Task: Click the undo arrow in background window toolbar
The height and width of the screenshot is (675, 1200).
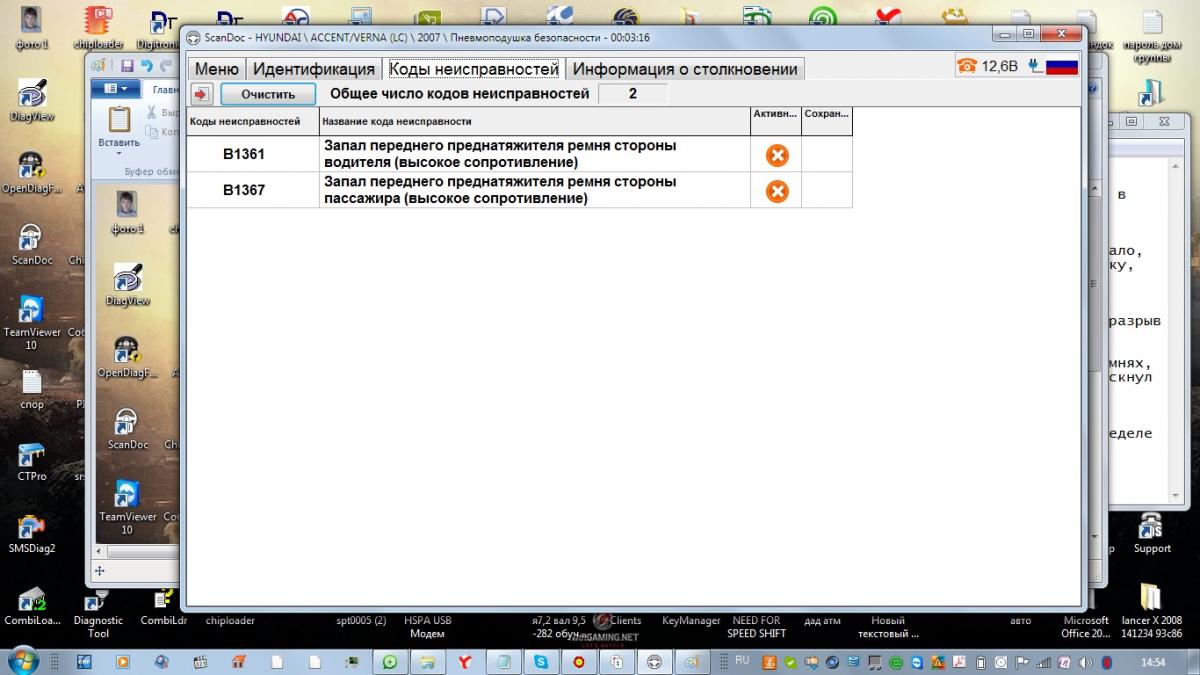Action: click(147, 66)
